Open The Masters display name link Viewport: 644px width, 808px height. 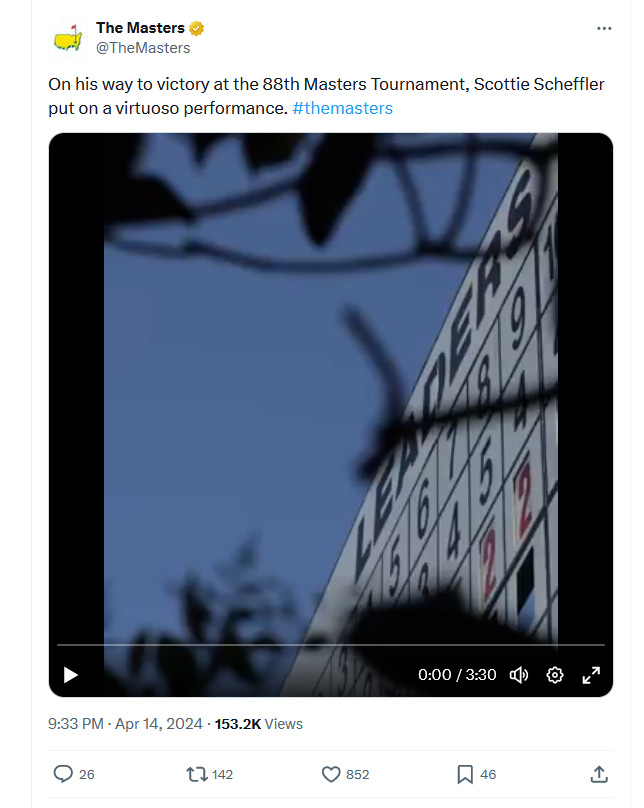click(140, 27)
